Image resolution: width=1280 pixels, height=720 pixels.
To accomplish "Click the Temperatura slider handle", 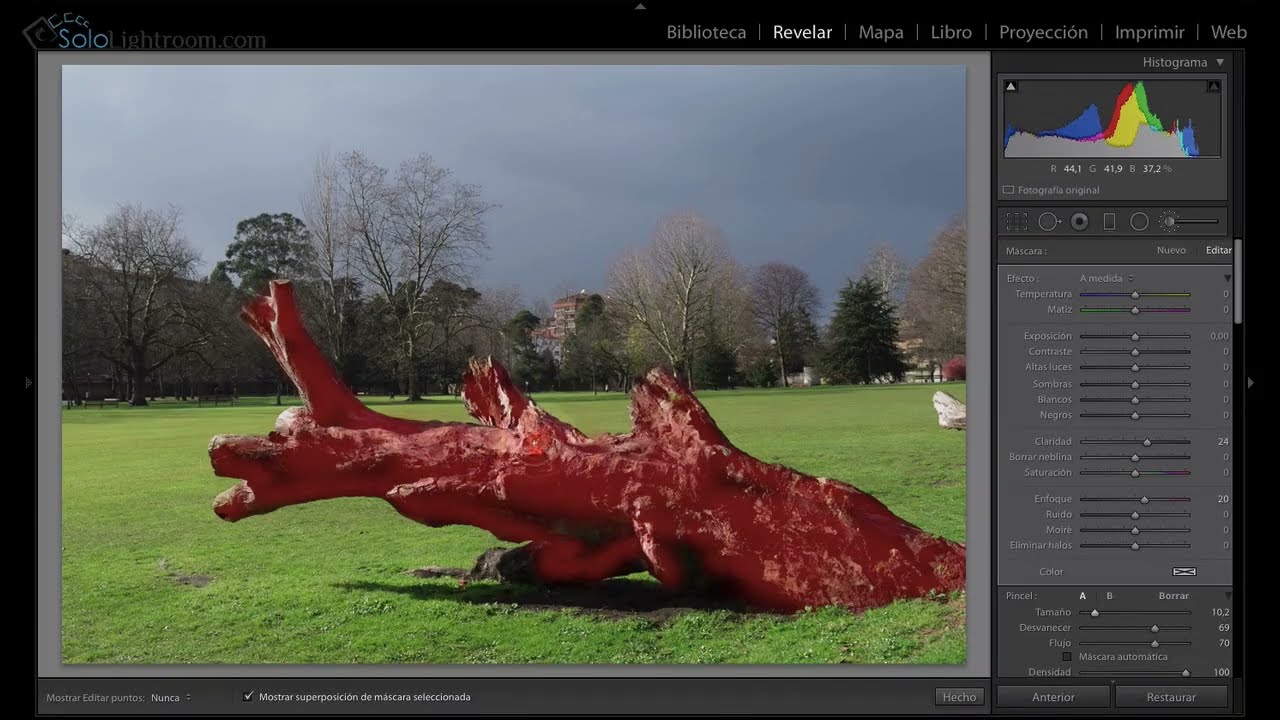I will coord(1135,295).
